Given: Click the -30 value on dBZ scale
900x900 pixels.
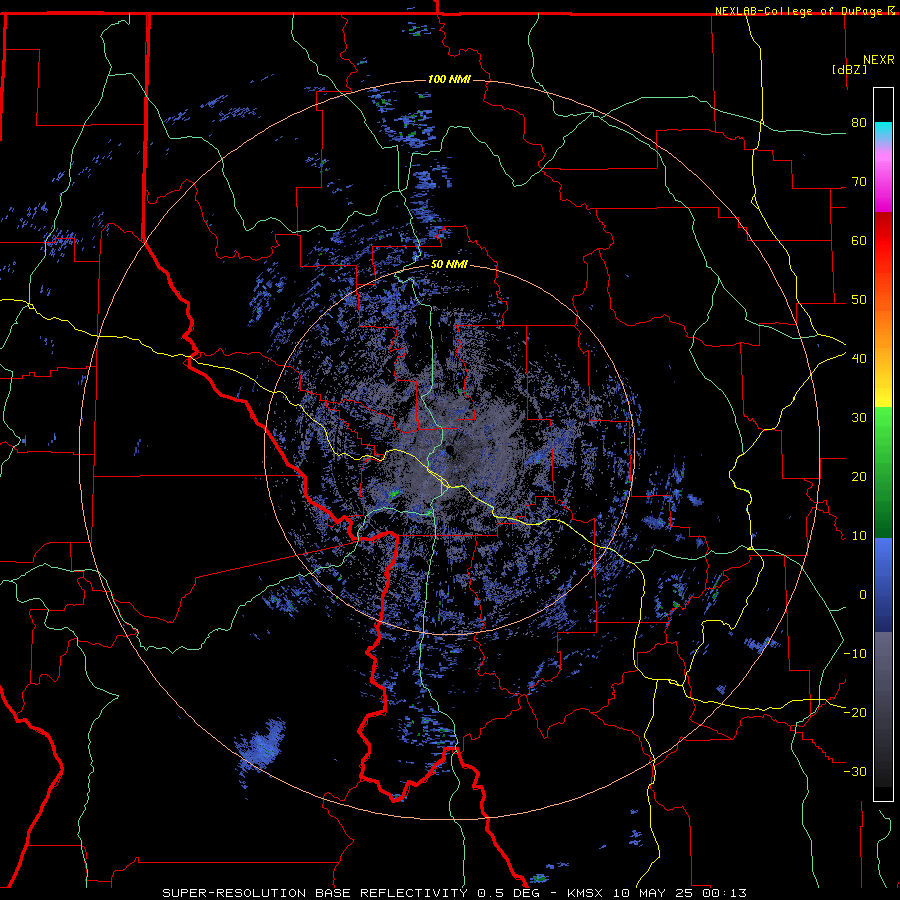Looking at the screenshot, I should click(855, 772).
